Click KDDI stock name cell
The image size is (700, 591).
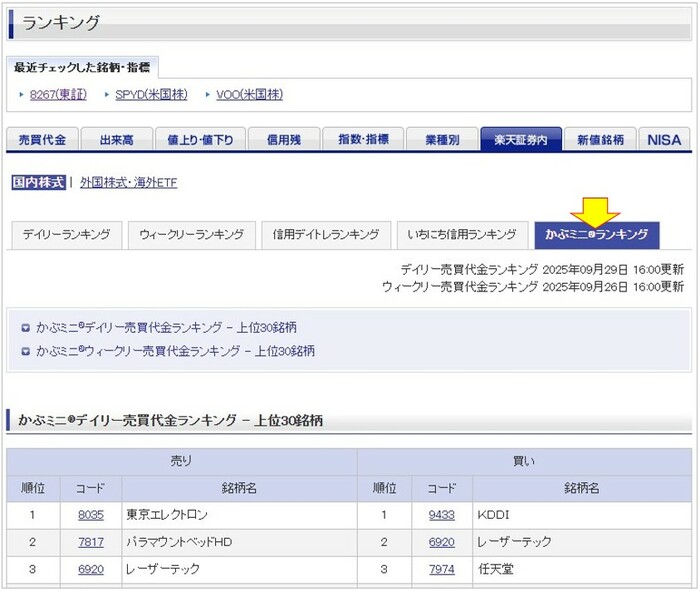click(x=582, y=515)
